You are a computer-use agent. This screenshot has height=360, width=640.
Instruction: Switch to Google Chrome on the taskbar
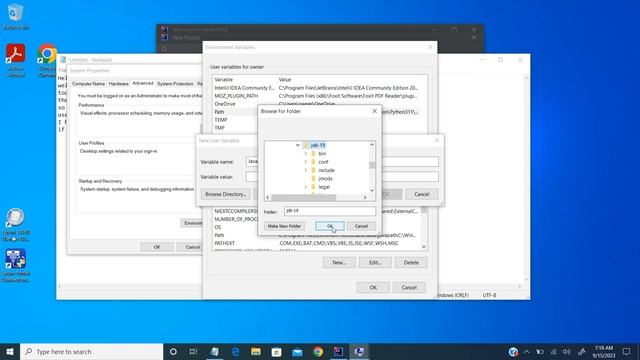click(318, 351)
